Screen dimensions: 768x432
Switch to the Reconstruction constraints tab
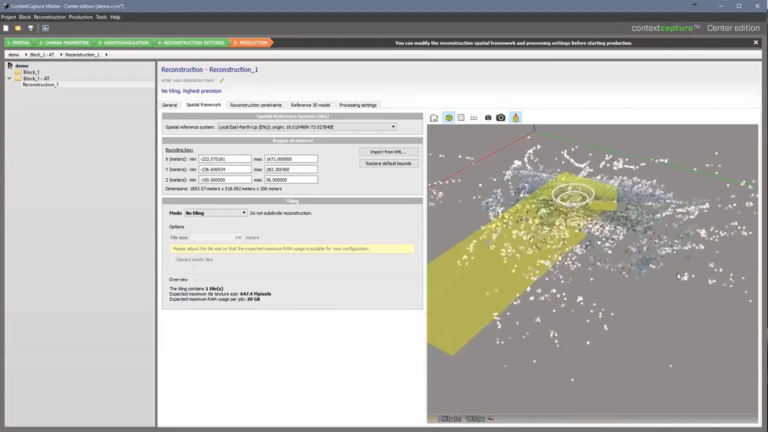click(x=256, y=105)
